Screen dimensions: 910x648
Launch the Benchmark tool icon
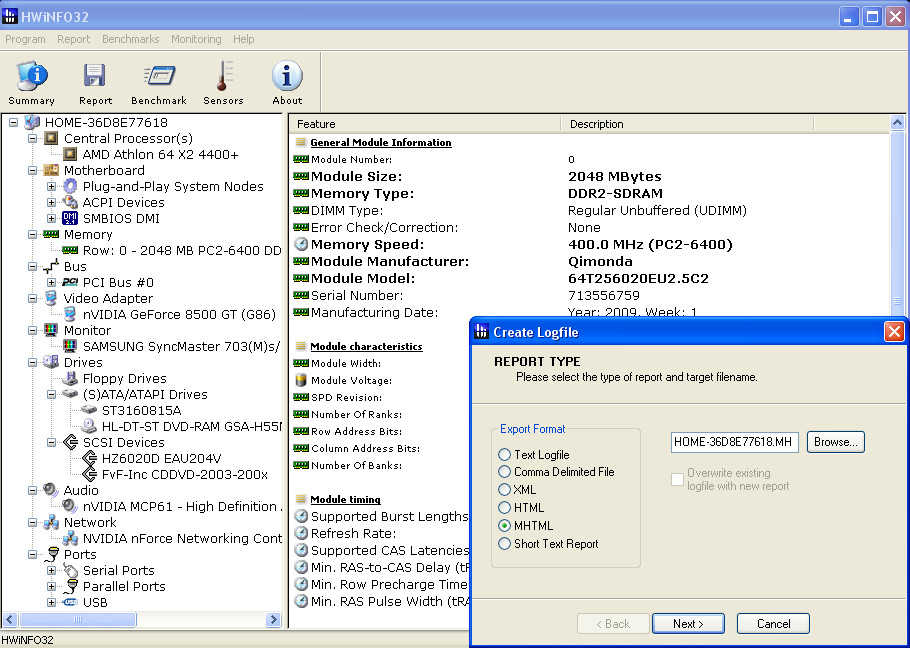pyautogui.click(x=159, y=82)
